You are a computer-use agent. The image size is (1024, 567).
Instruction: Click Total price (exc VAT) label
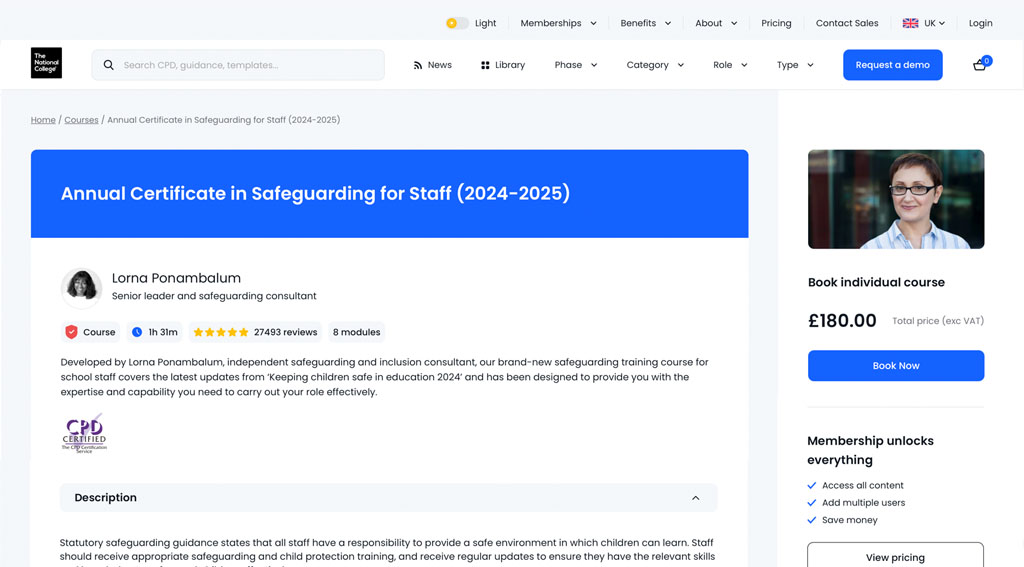click(x=938, y=321)
